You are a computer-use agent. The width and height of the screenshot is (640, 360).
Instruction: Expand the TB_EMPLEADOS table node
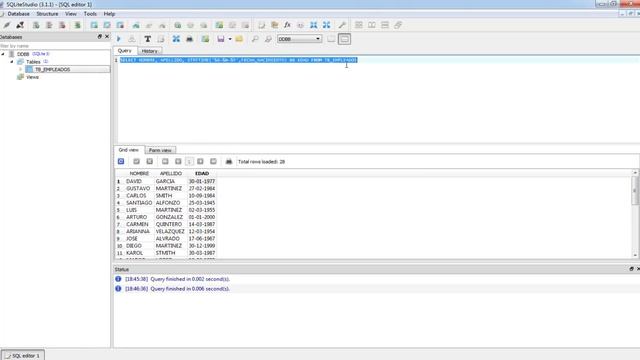point(20,69)
